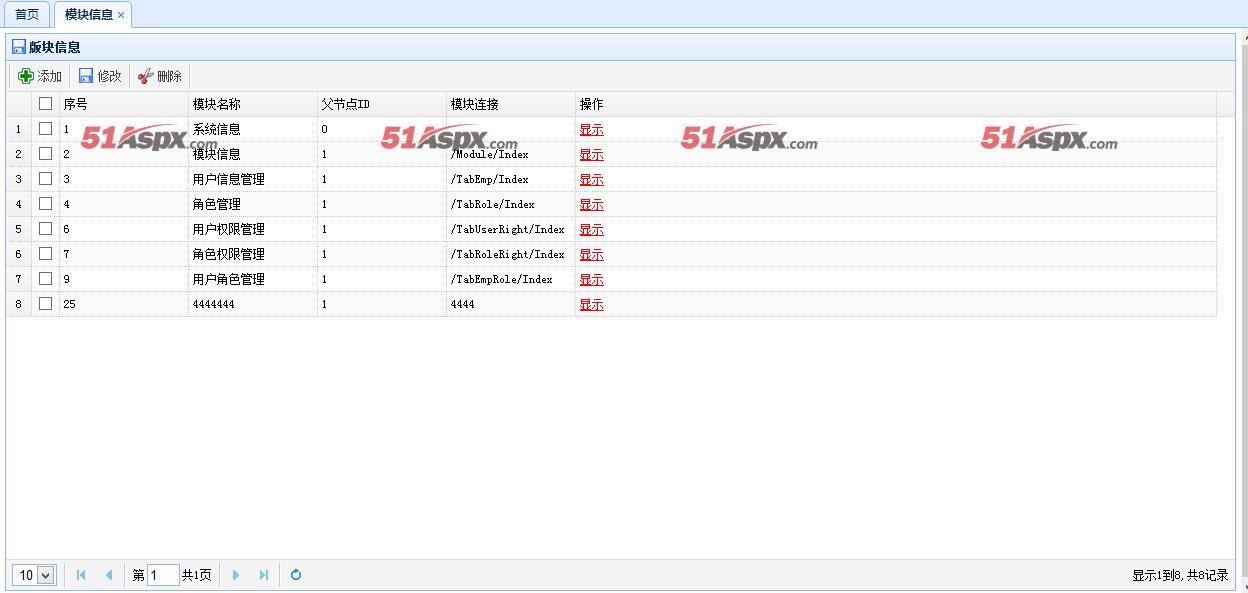Viewport: 1248px width, 593px height.
Task: Select the 用户权限管理 name cell
Action: [253, 229]
